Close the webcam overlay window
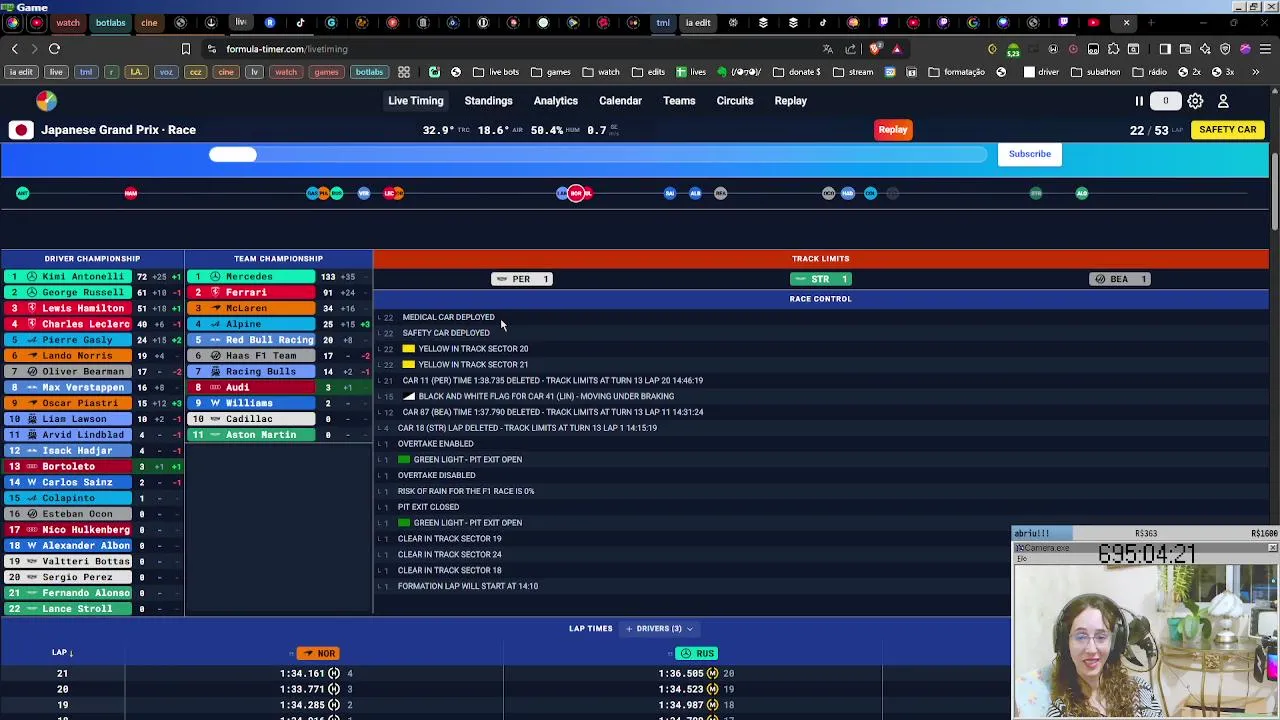The width and height of the screenshot is (1280, 720). (1272, 548)
